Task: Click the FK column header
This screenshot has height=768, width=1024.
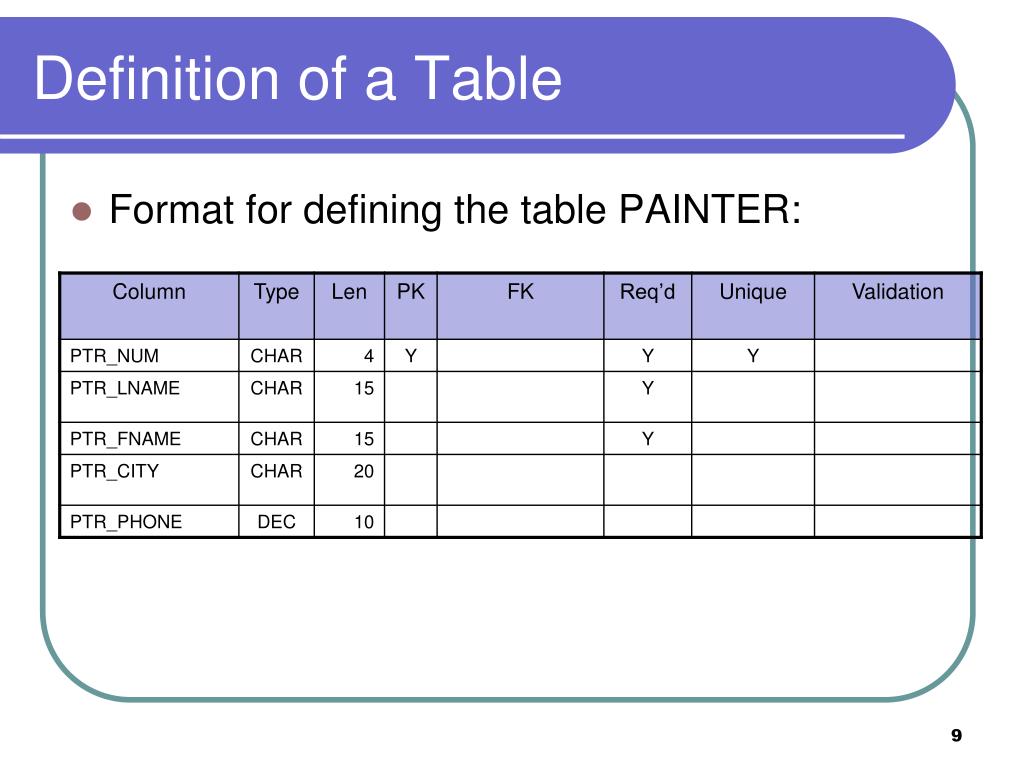Action: tap(520, 306)
